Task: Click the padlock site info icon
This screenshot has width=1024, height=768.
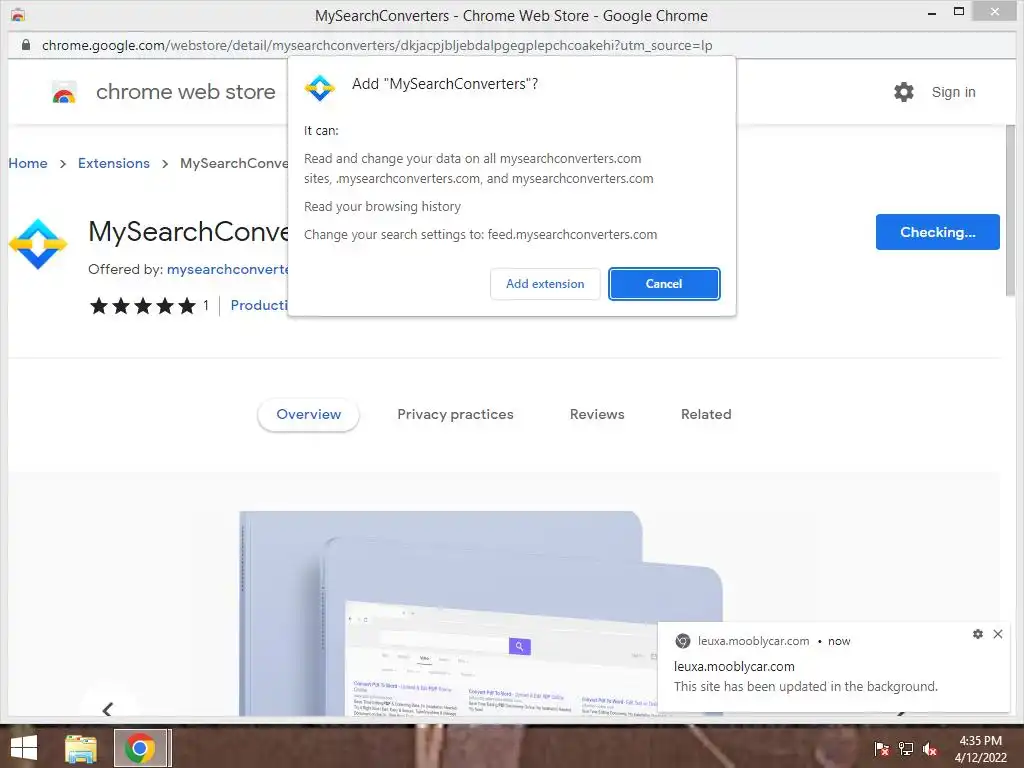Action: click(25, 45)
